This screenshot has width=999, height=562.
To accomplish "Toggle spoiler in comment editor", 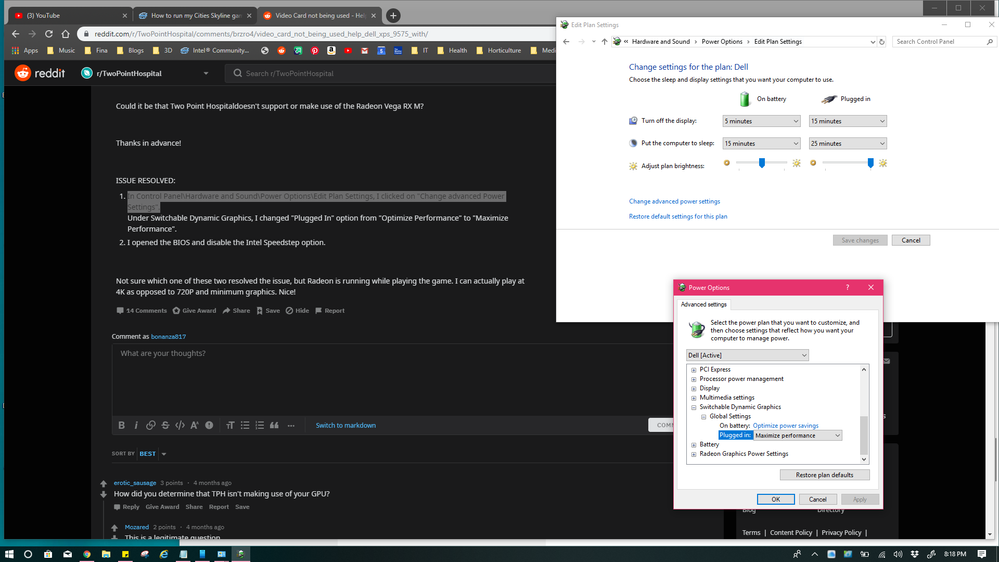I will pyautogui.click(x=209, y=425).
